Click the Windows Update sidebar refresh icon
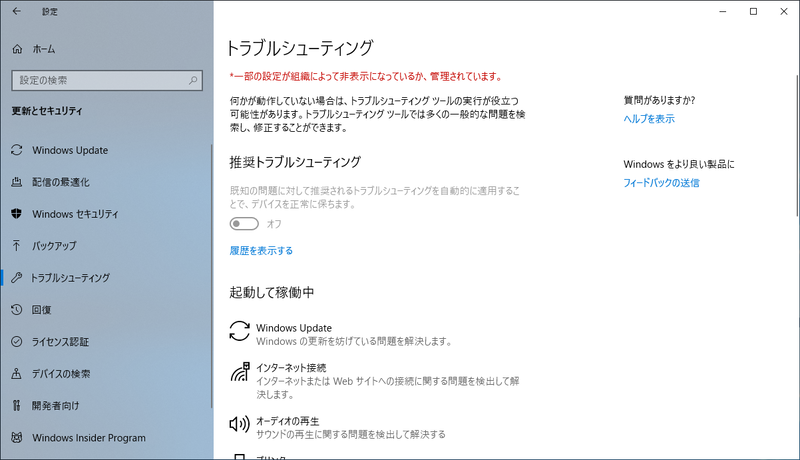Image resolution: width=800 pixels, height=460 pixels. (x=17, y=150)
